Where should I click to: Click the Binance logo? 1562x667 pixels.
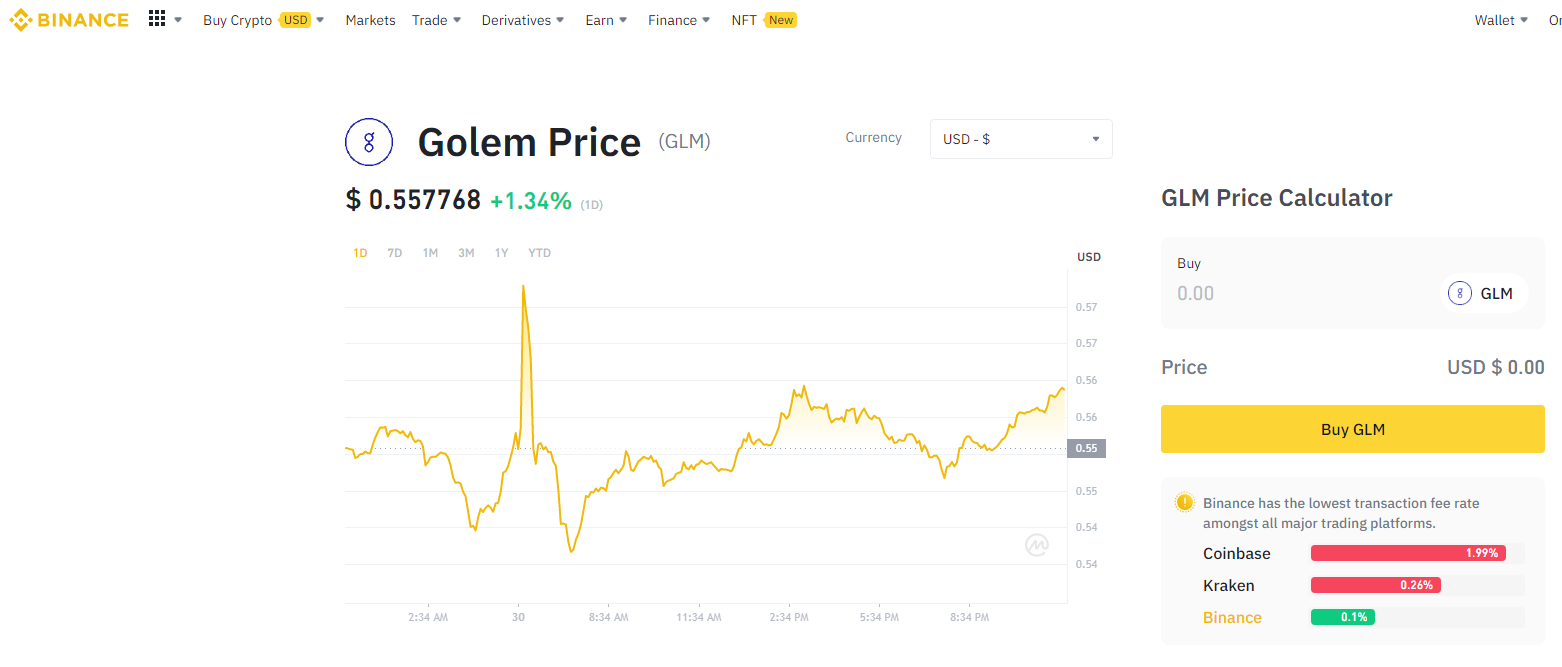pyautogui.click(x=69, y=20)
